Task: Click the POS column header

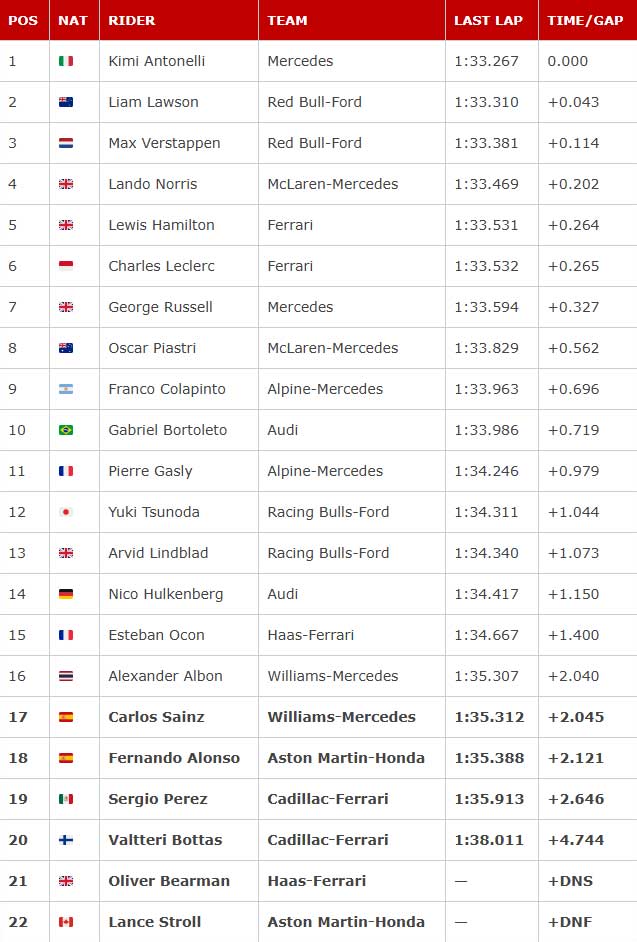Action: click(x=25, y=20)
